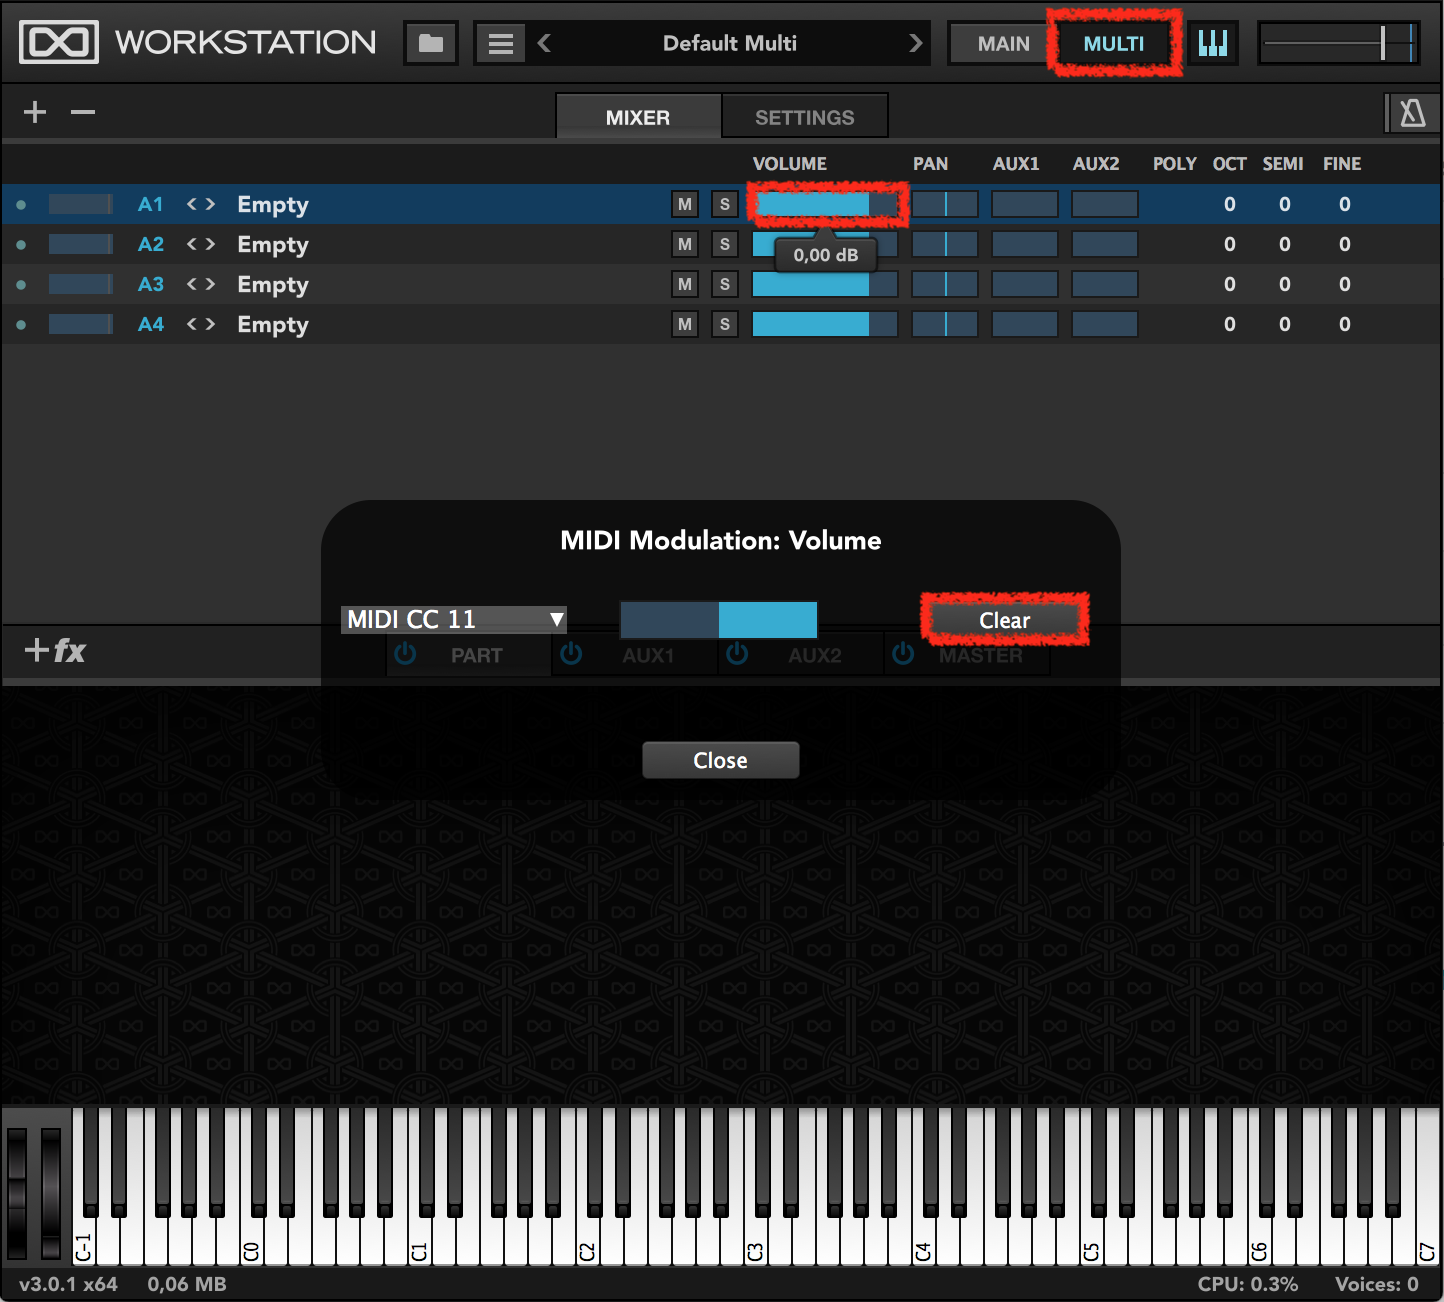Toggle the keyboard display icon
The width and height of the screenshot is (1444, 1302).
[x=1213, y=43]
